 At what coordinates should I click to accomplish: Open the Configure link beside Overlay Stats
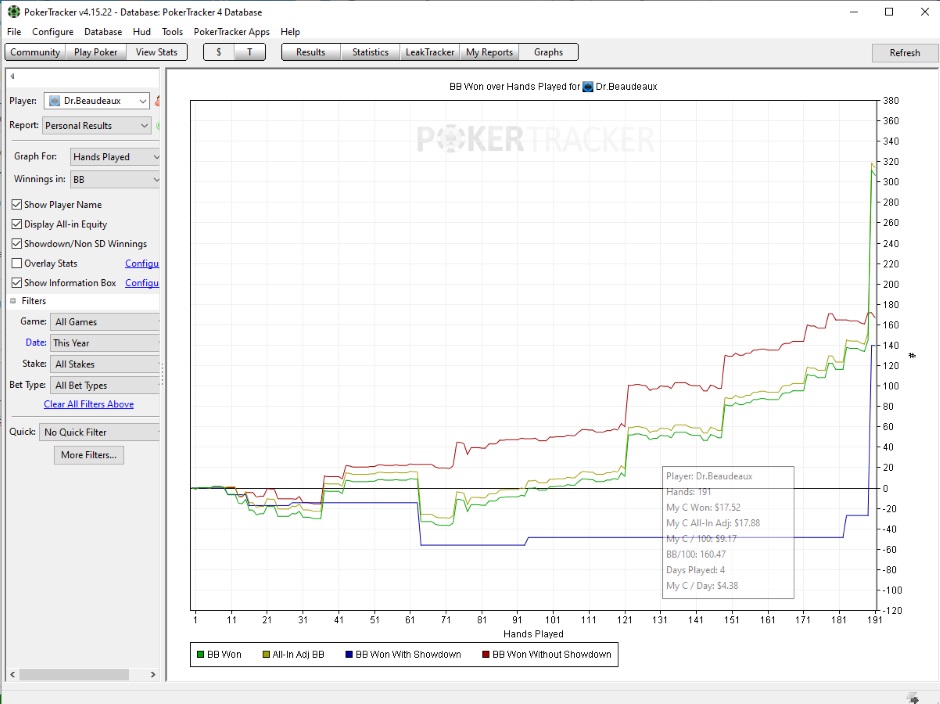(x=142, y=263)
